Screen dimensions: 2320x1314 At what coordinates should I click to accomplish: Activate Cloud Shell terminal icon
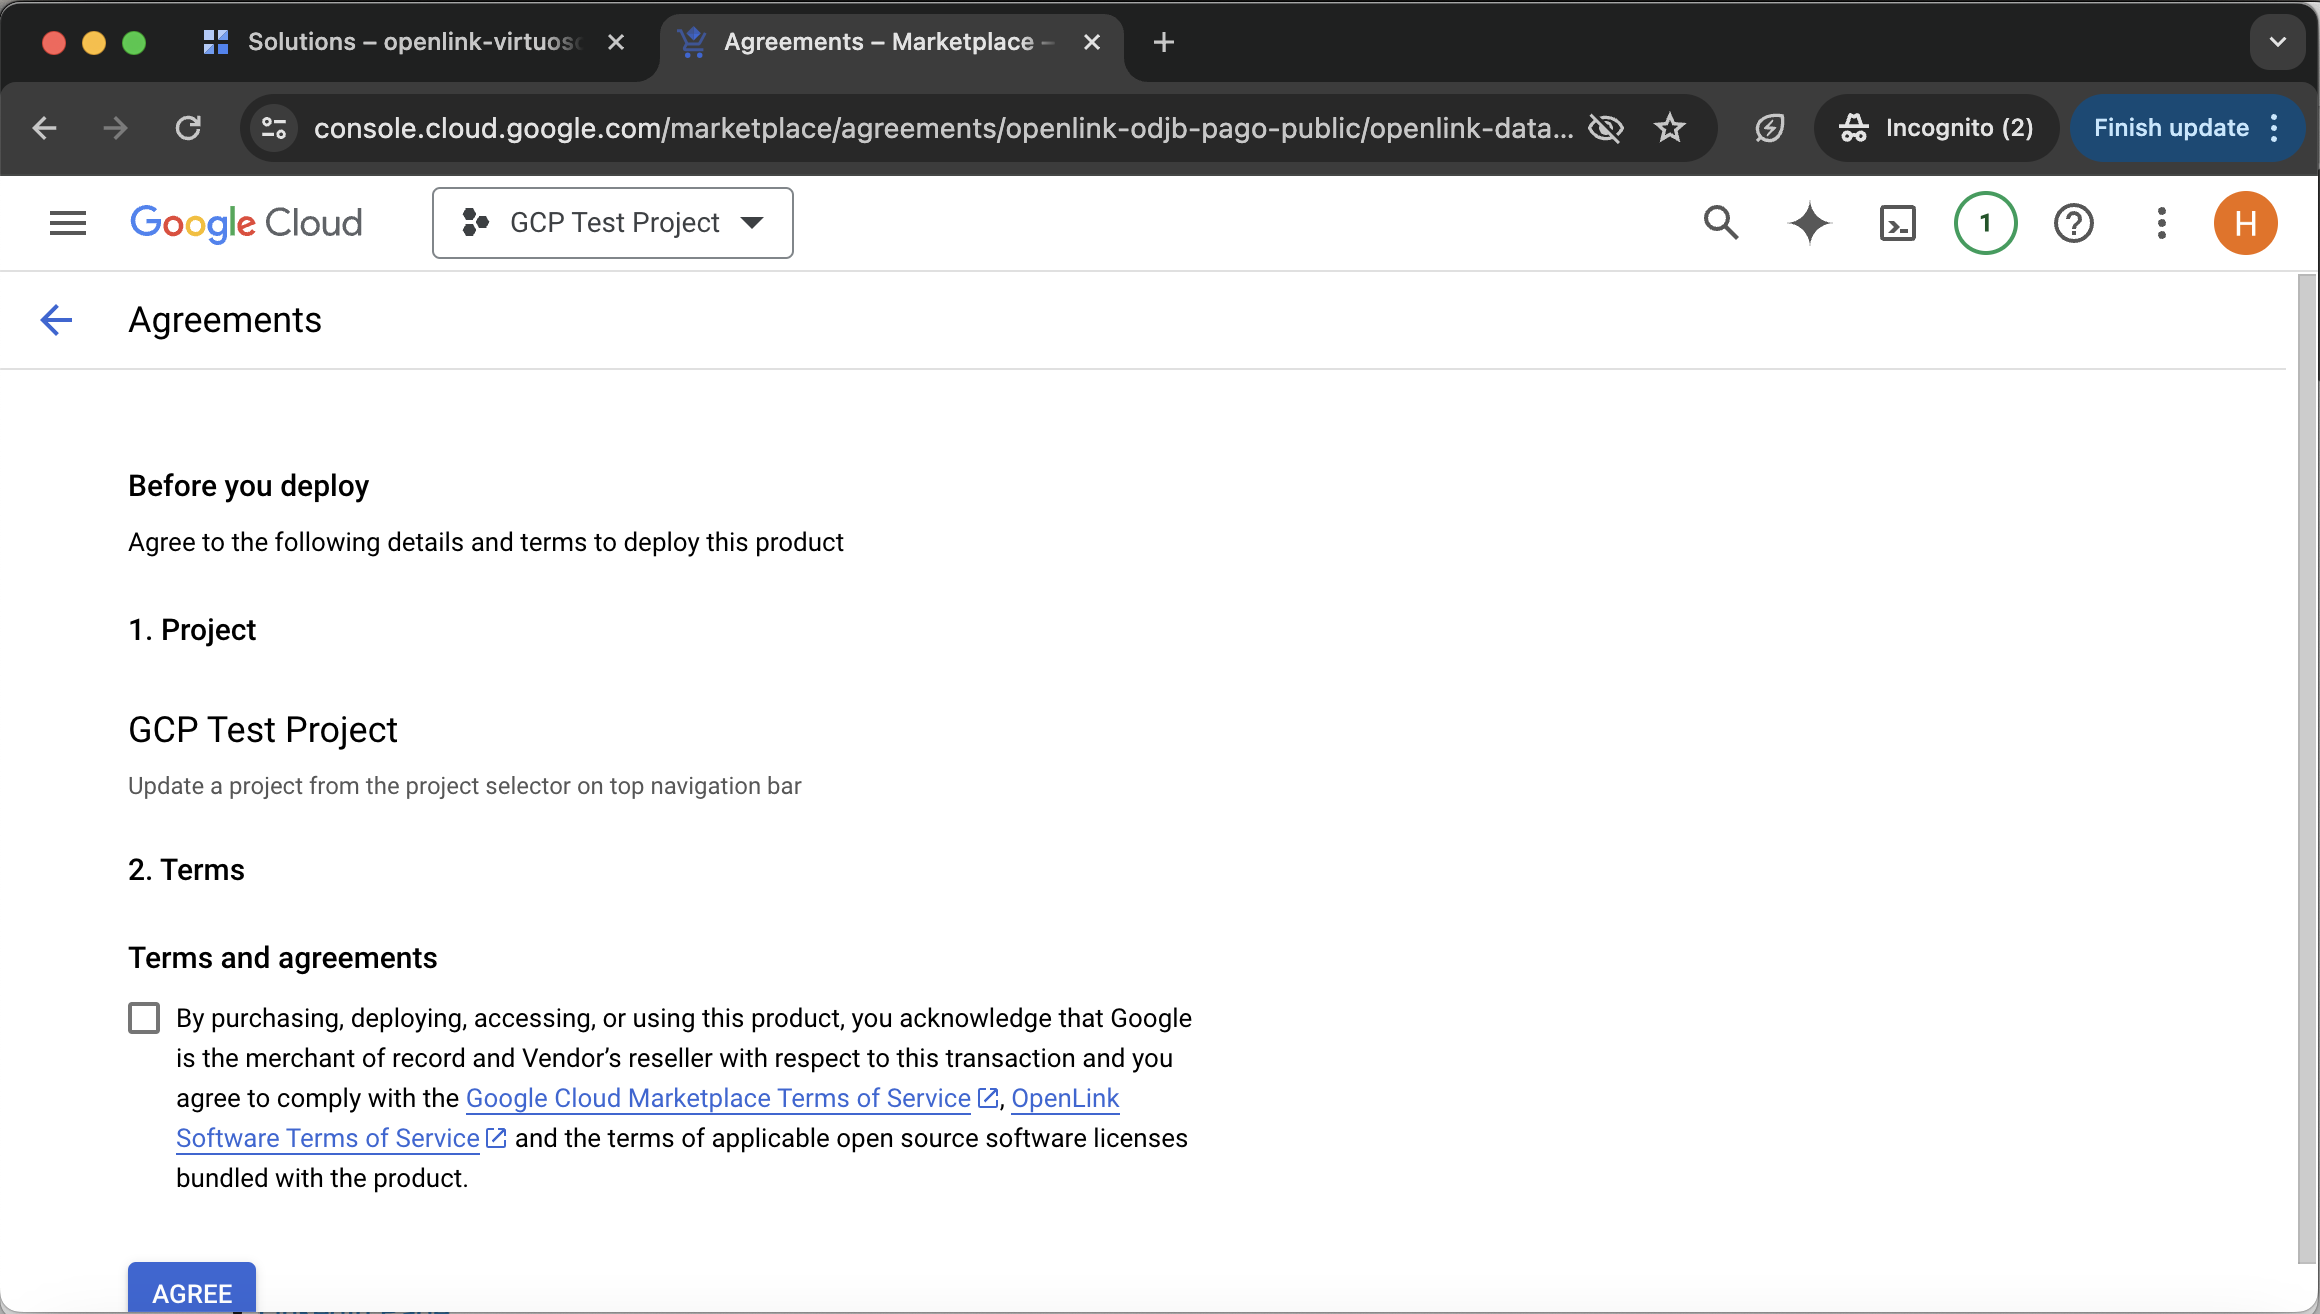point(1897,223)
